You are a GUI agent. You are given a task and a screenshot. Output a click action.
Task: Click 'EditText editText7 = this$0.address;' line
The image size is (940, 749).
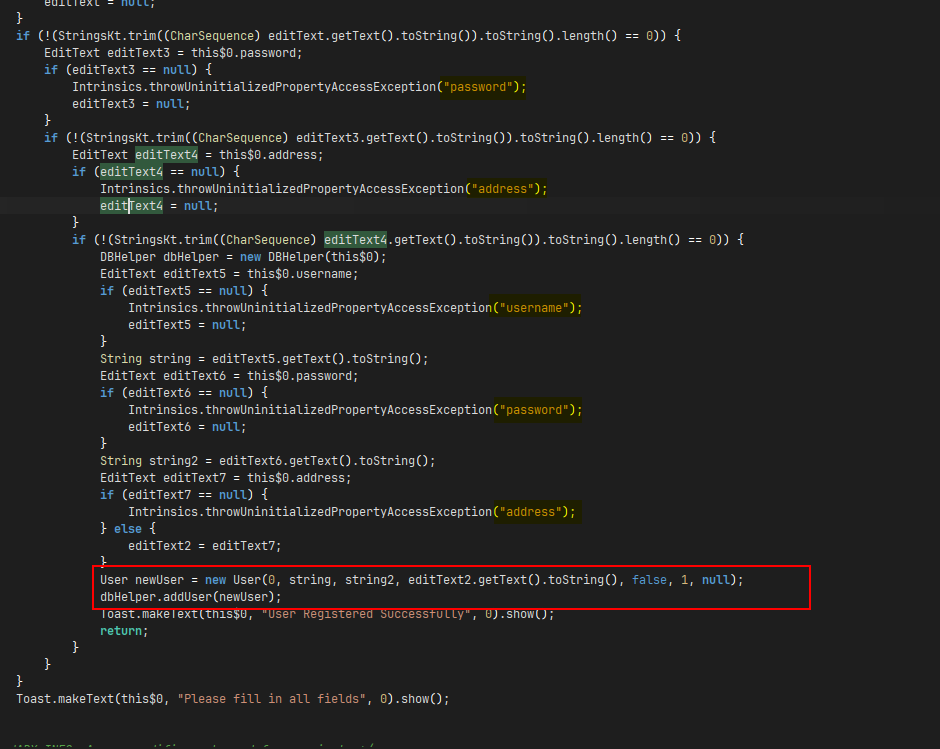pos(225,478)
